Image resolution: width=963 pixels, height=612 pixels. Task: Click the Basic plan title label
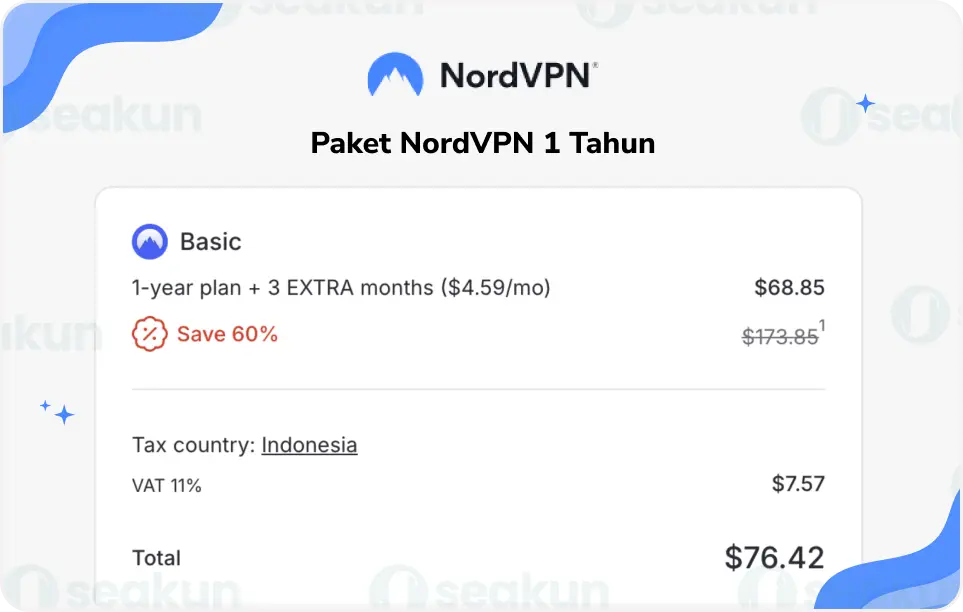pos(212,241)
